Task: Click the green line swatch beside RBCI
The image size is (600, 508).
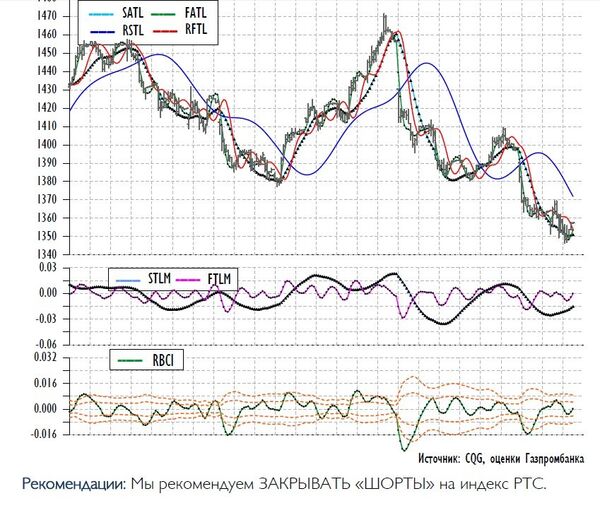Action: (127, 357)
